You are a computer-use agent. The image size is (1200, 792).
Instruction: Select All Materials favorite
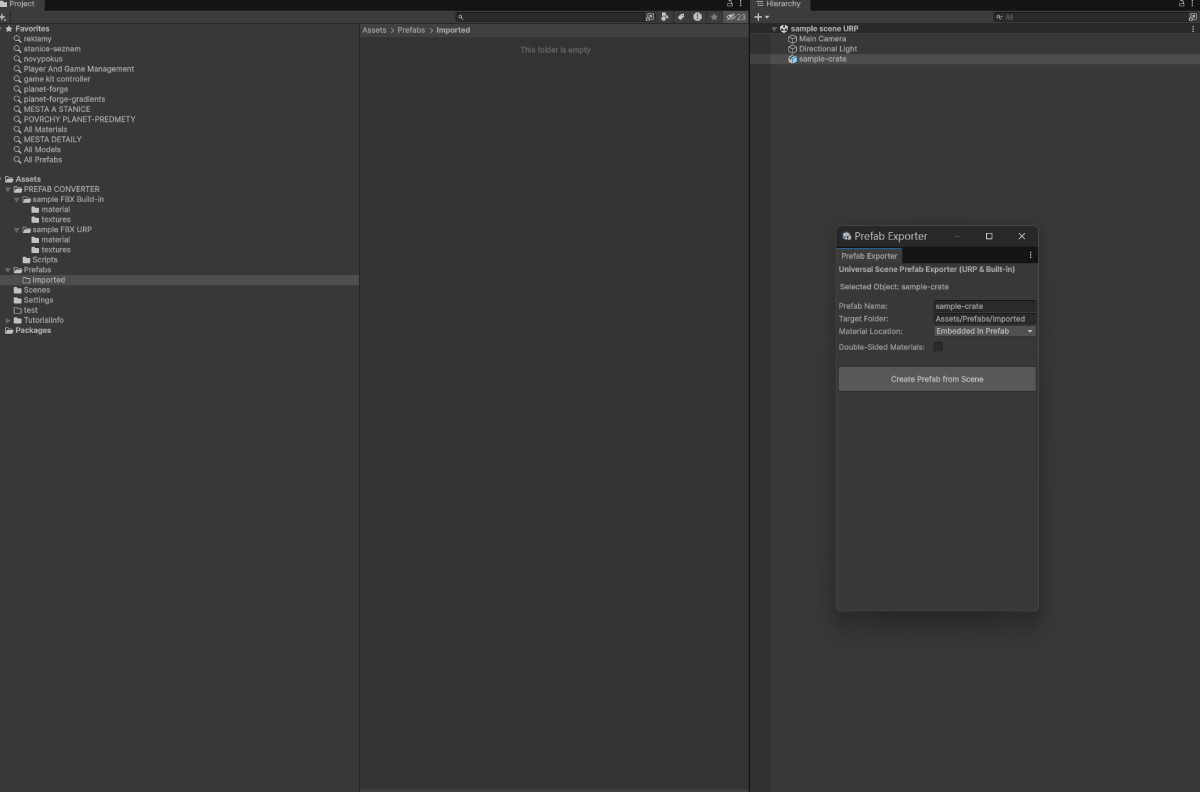click(x=45, y=129)
